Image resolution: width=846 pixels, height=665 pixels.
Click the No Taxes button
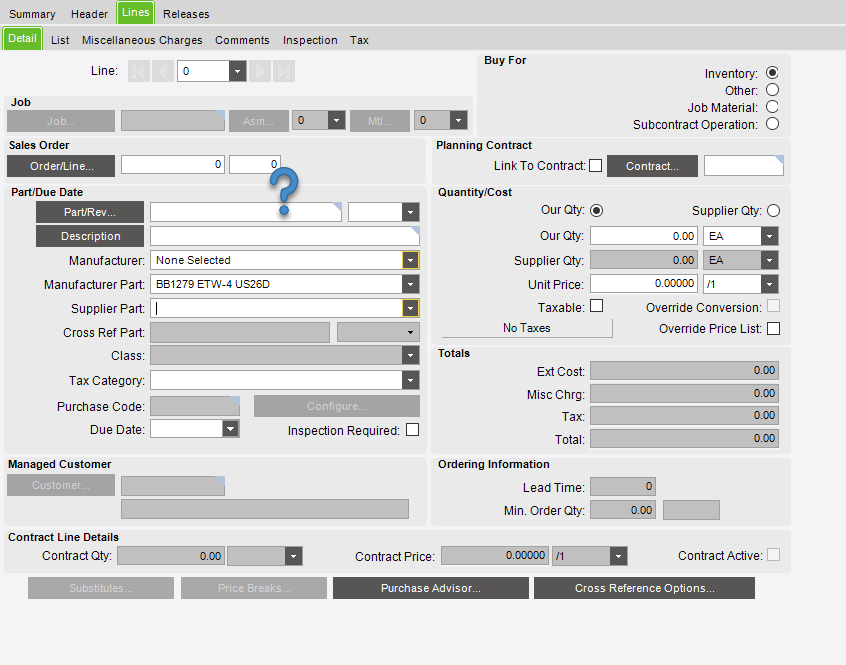[527, 328]
